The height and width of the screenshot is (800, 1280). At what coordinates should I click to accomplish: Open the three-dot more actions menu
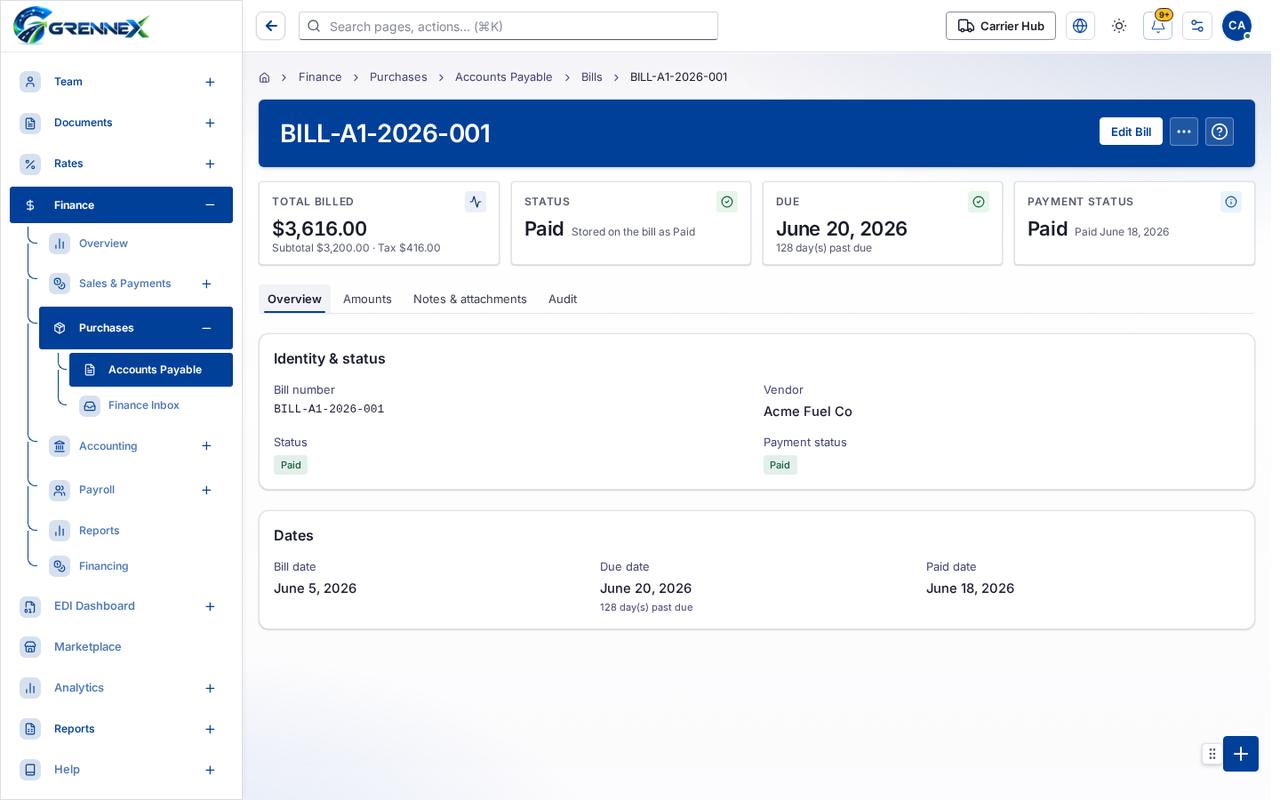pos(1184,132)
